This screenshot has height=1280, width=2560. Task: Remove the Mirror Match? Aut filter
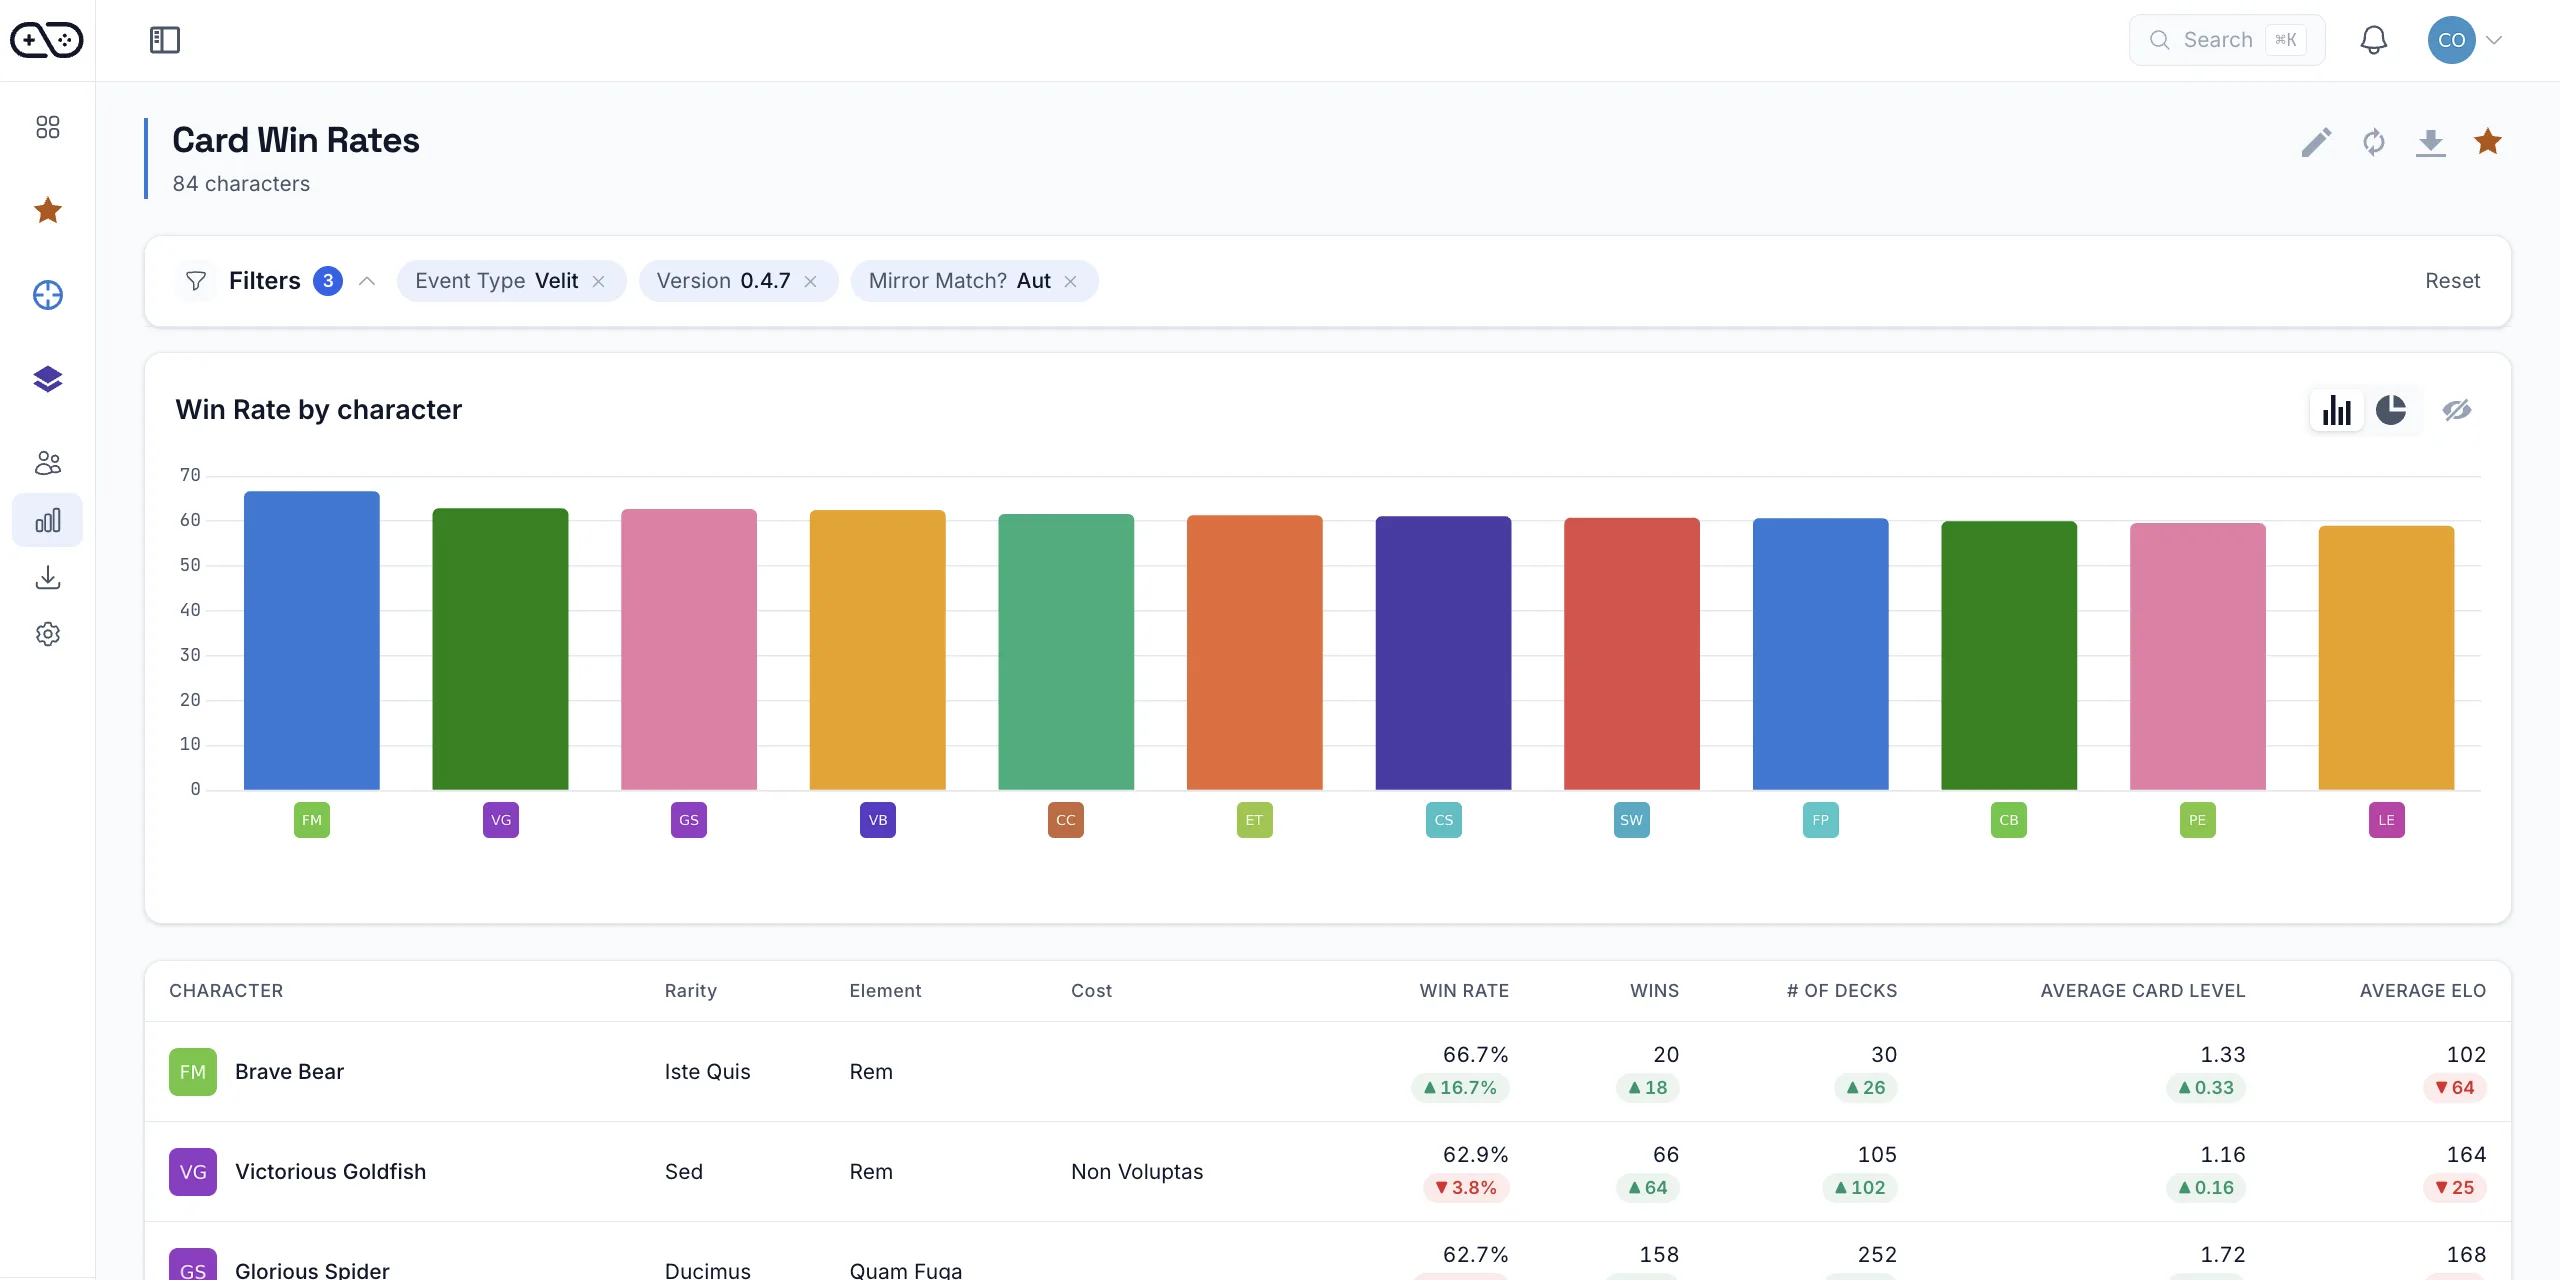[1070, 282]
